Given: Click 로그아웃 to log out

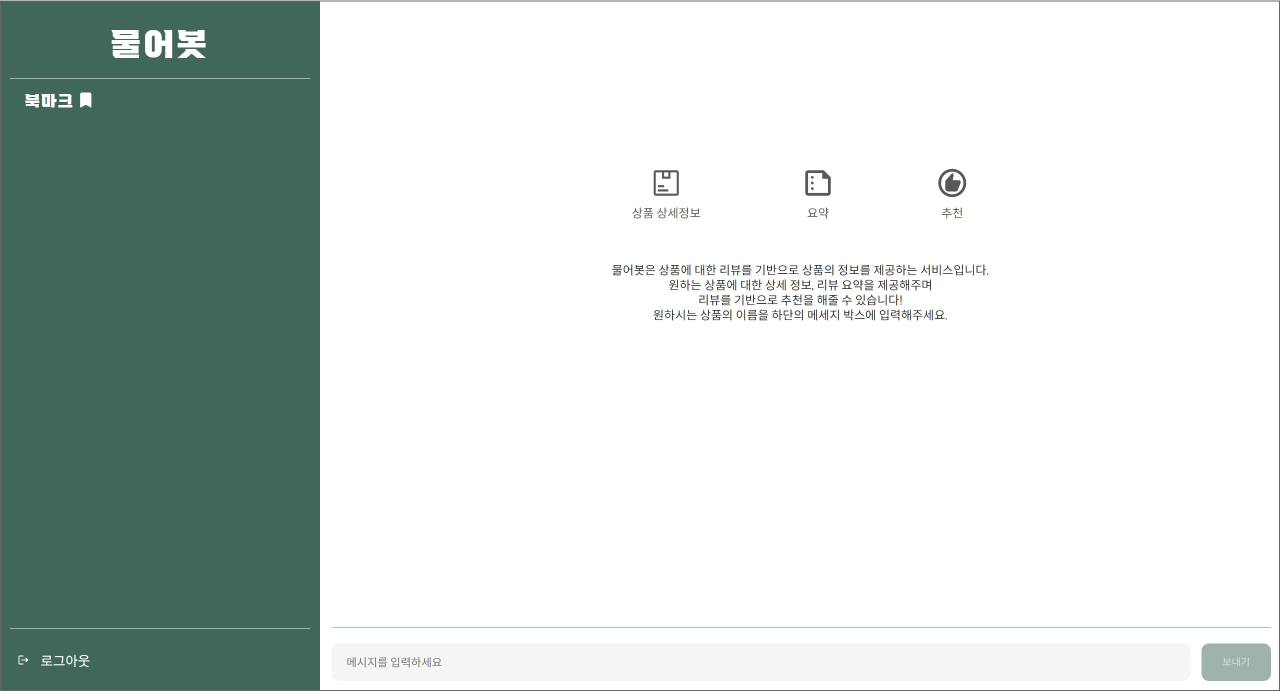Looking at the screenshot, I should pos(65,660).
